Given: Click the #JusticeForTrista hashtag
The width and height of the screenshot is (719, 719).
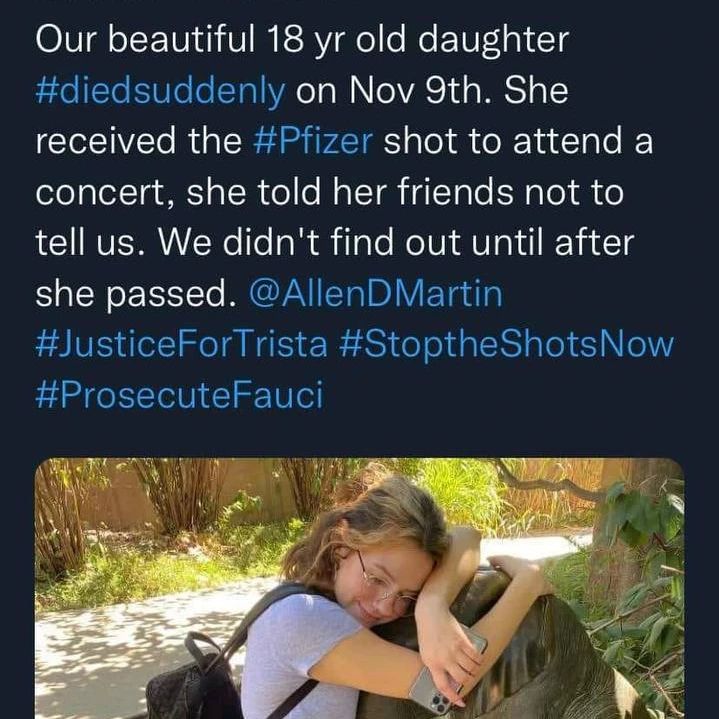Looking at the screenshot, I should [181, 344].
